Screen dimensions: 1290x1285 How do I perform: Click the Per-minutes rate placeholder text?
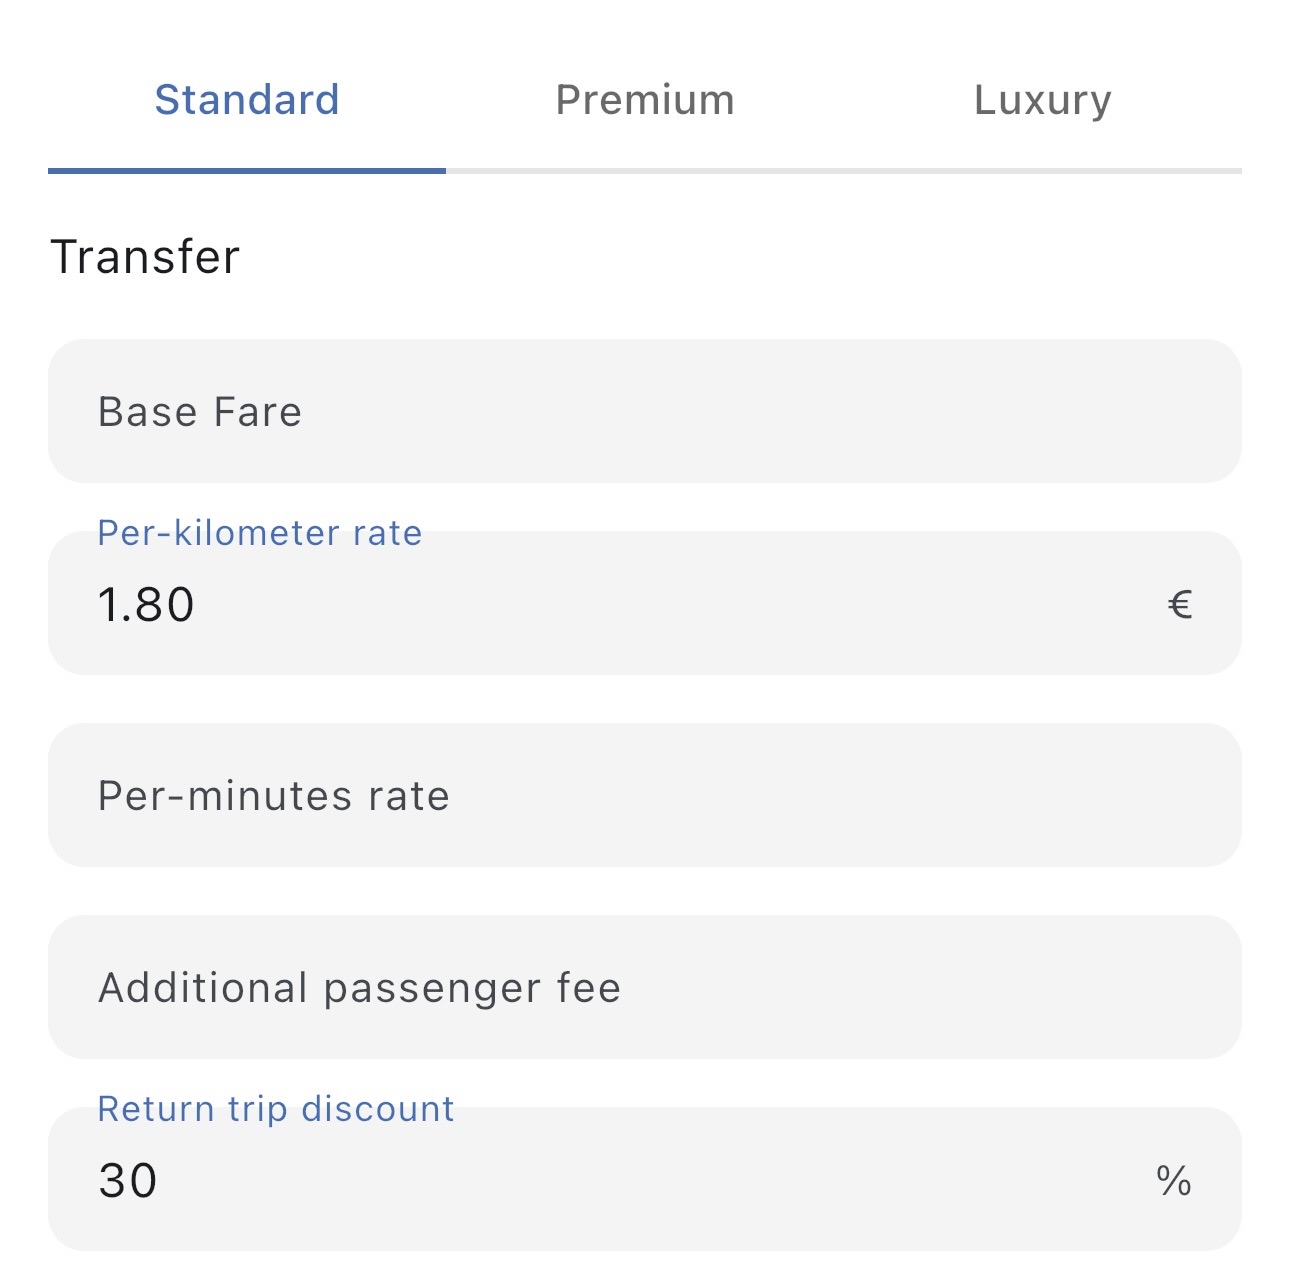point(273,795)
